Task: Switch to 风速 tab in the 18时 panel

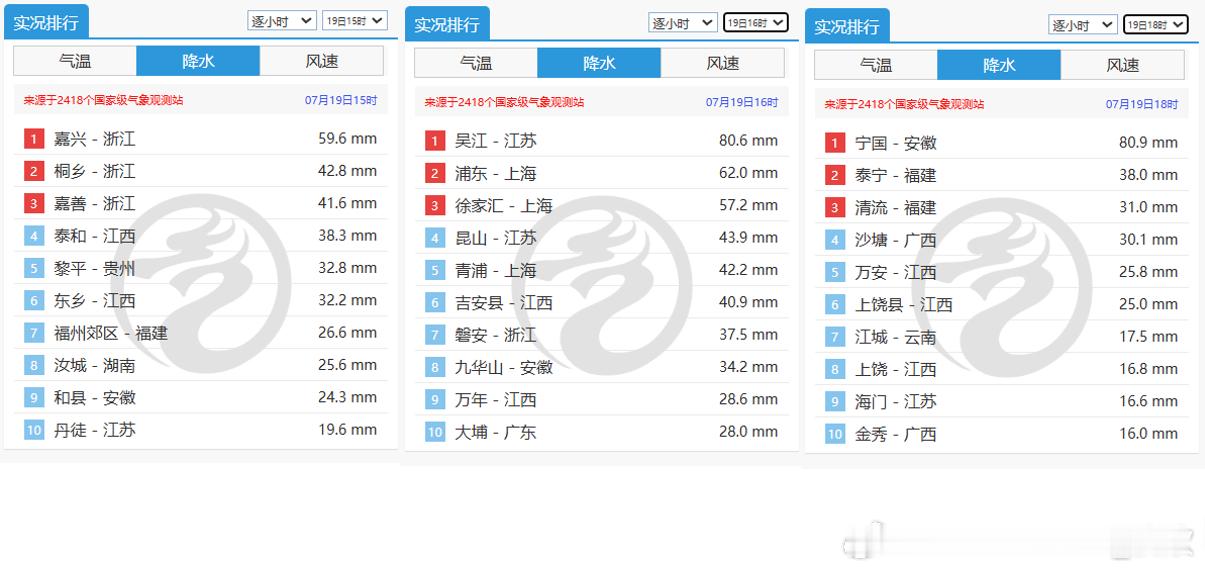Action: [x=1122, y=65]
